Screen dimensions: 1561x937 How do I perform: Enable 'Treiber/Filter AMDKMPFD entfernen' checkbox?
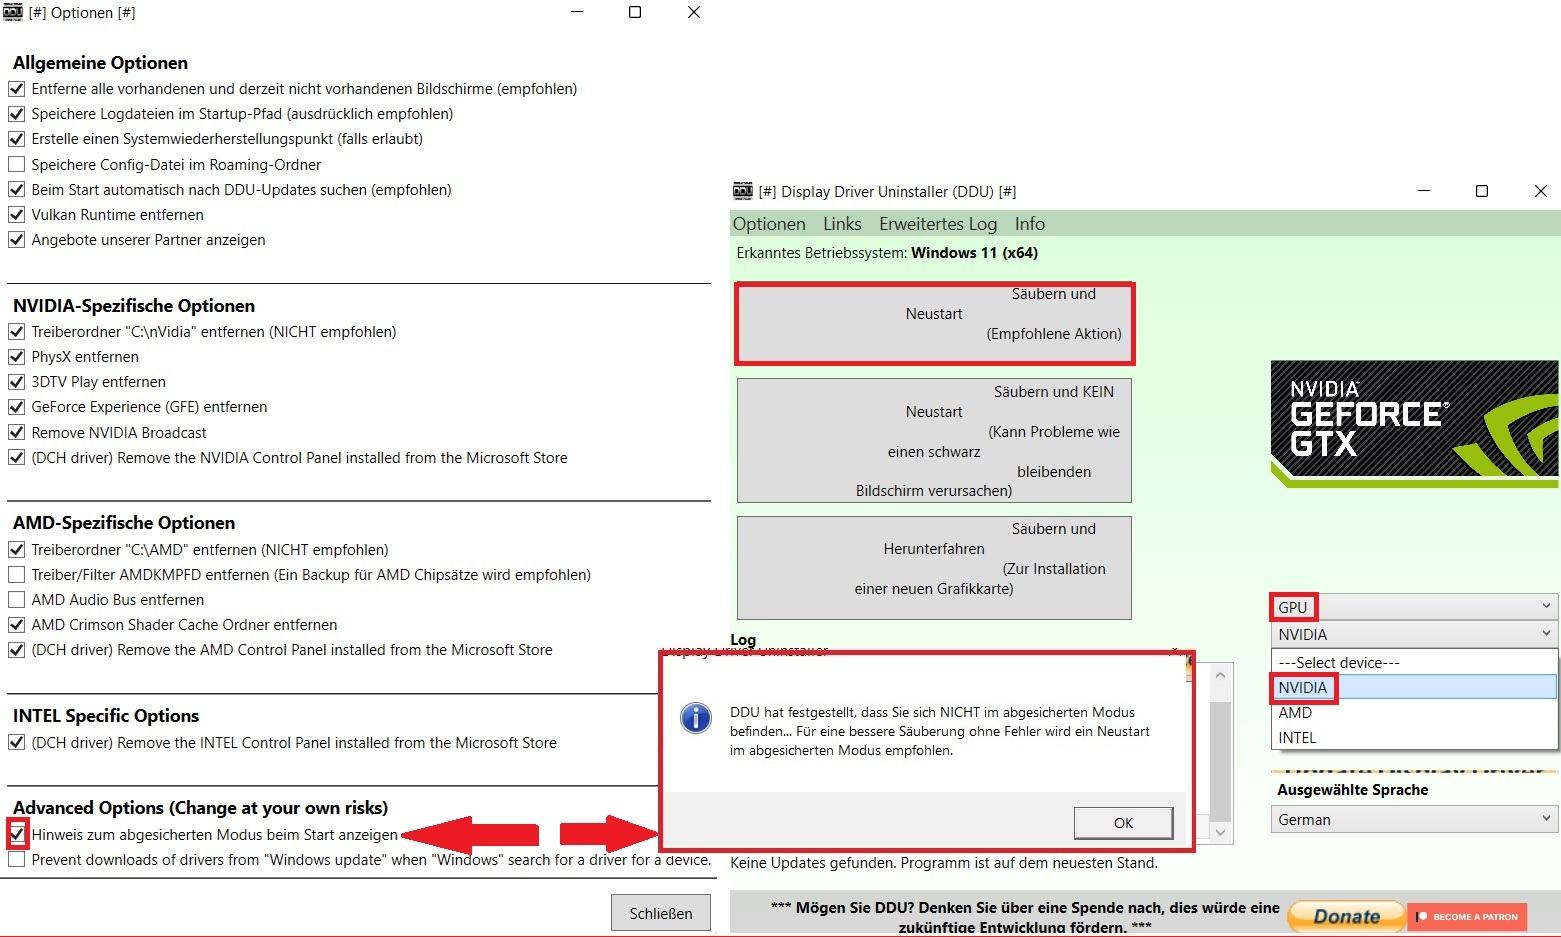(16, 575)
